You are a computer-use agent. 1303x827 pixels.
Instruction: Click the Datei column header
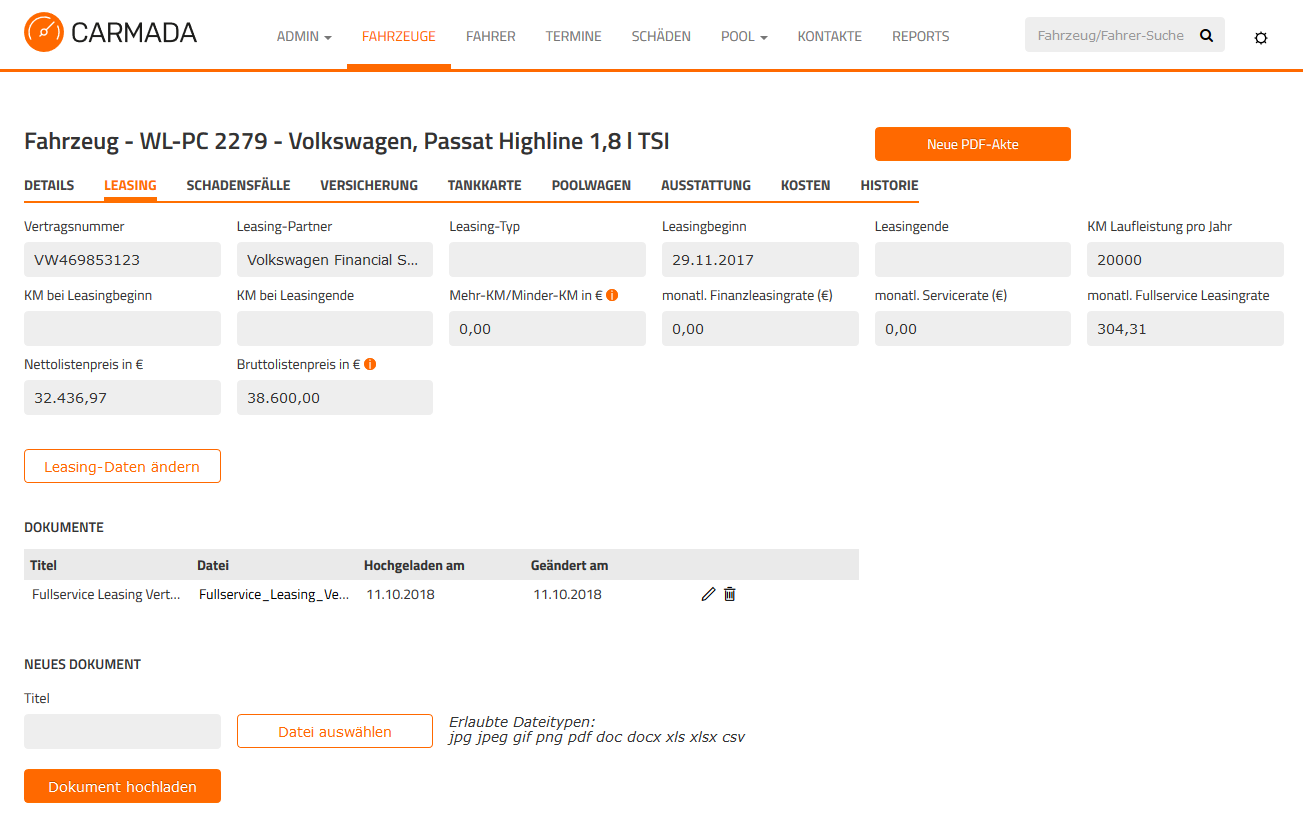coord(213,565)
